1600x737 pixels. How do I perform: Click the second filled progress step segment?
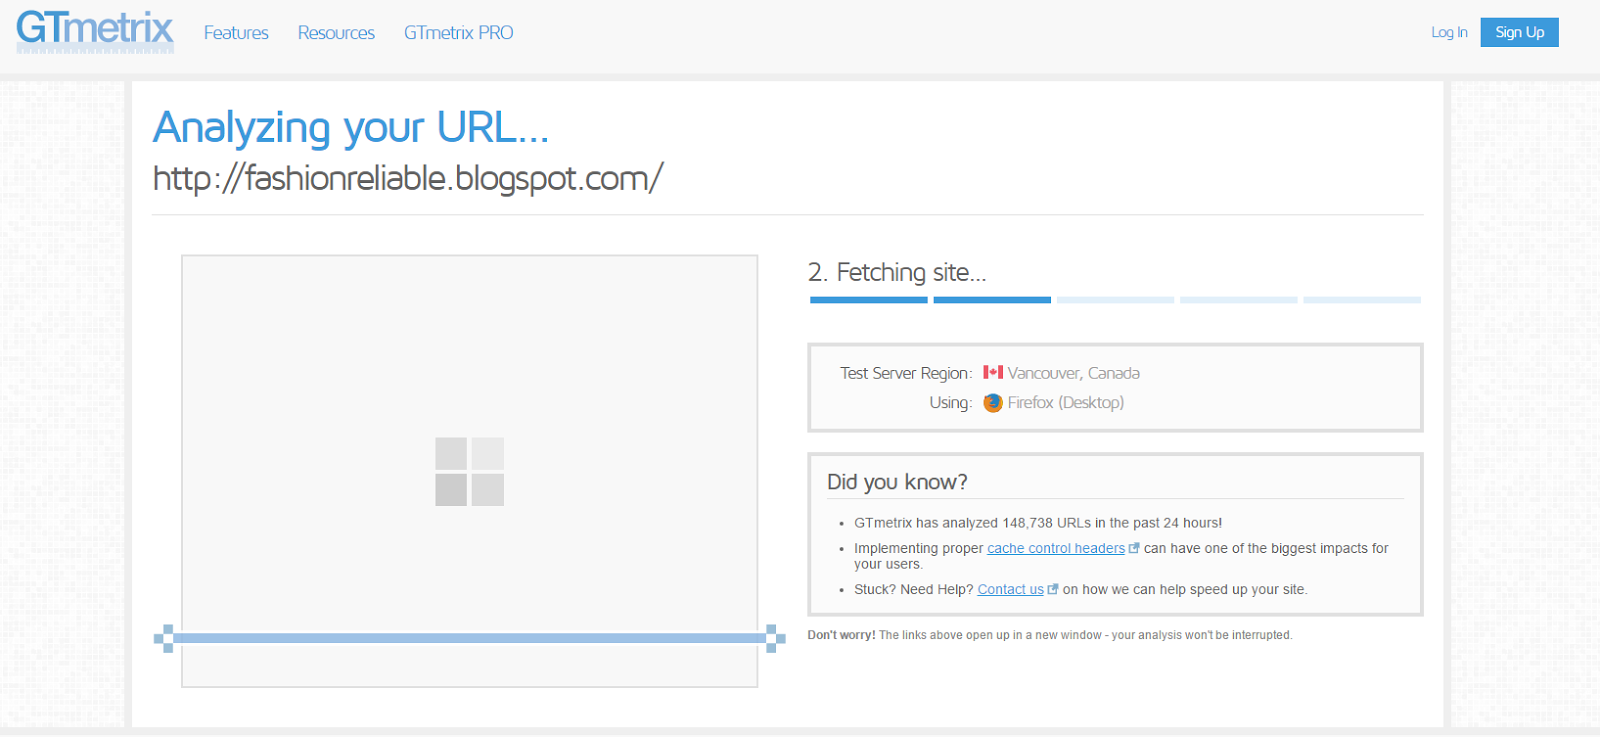pyautogui.click(x=992, y=300)
